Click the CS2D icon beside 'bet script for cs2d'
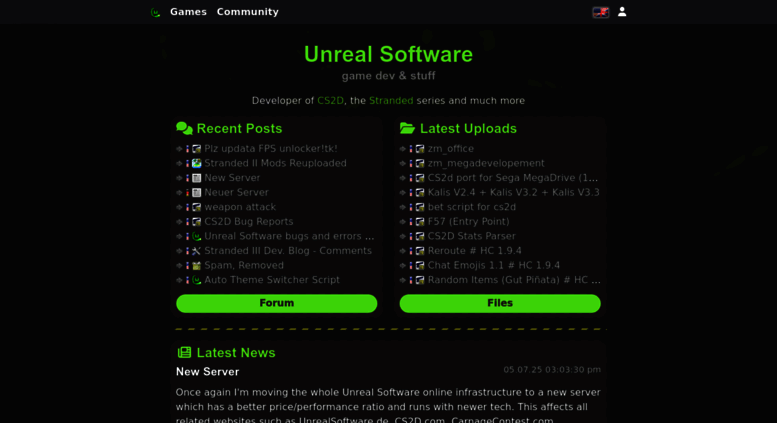777x423 pixels. point(420,207)
